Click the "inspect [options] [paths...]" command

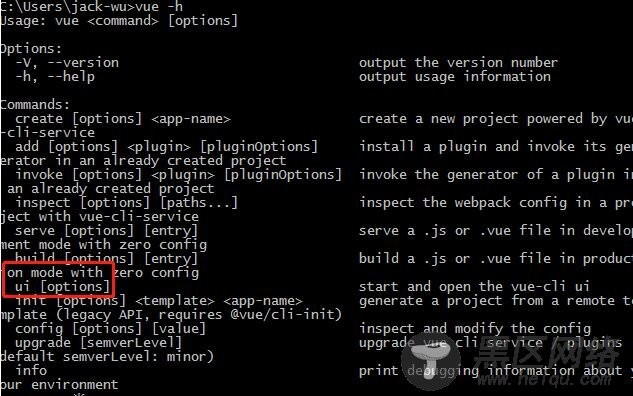click(x=126, y=203)
